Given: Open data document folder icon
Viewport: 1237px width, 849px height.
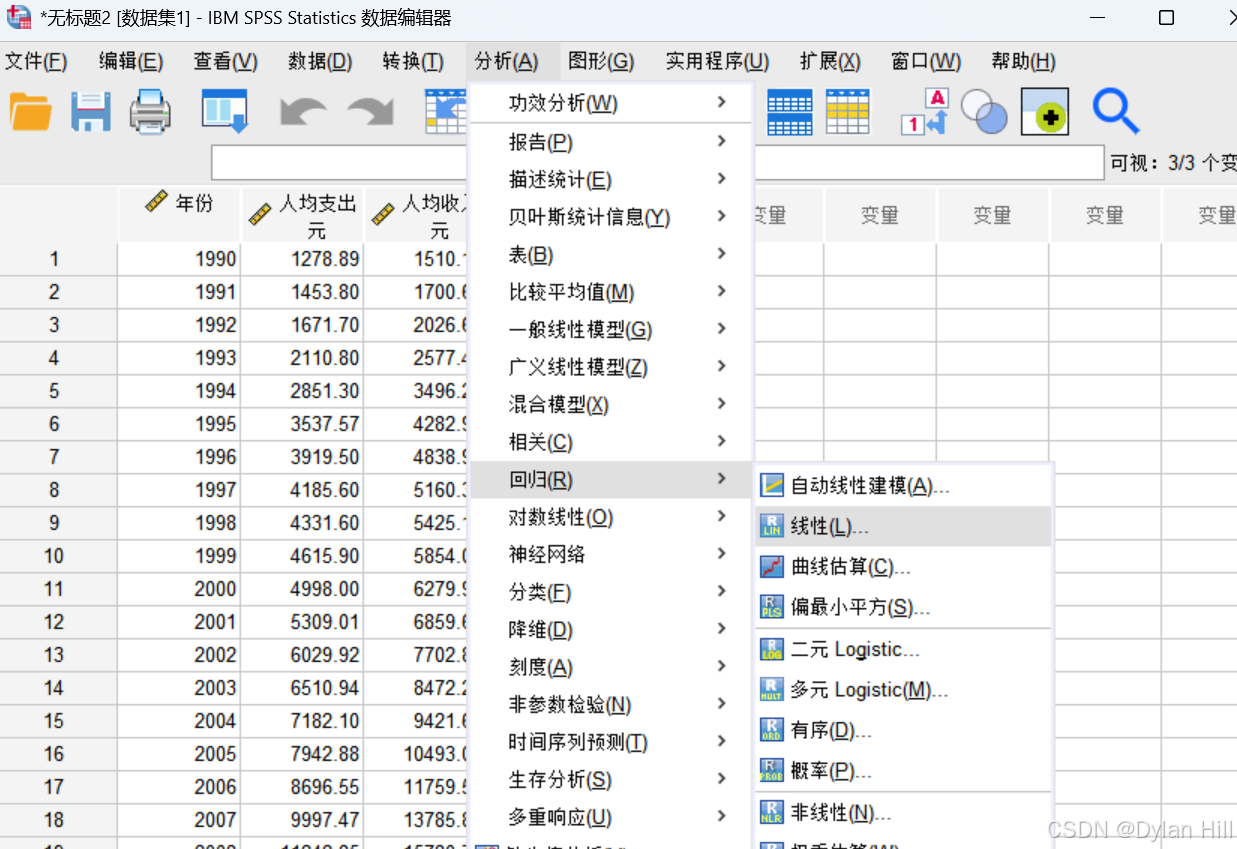Looking at the screenshot, I should pos(30,111).
